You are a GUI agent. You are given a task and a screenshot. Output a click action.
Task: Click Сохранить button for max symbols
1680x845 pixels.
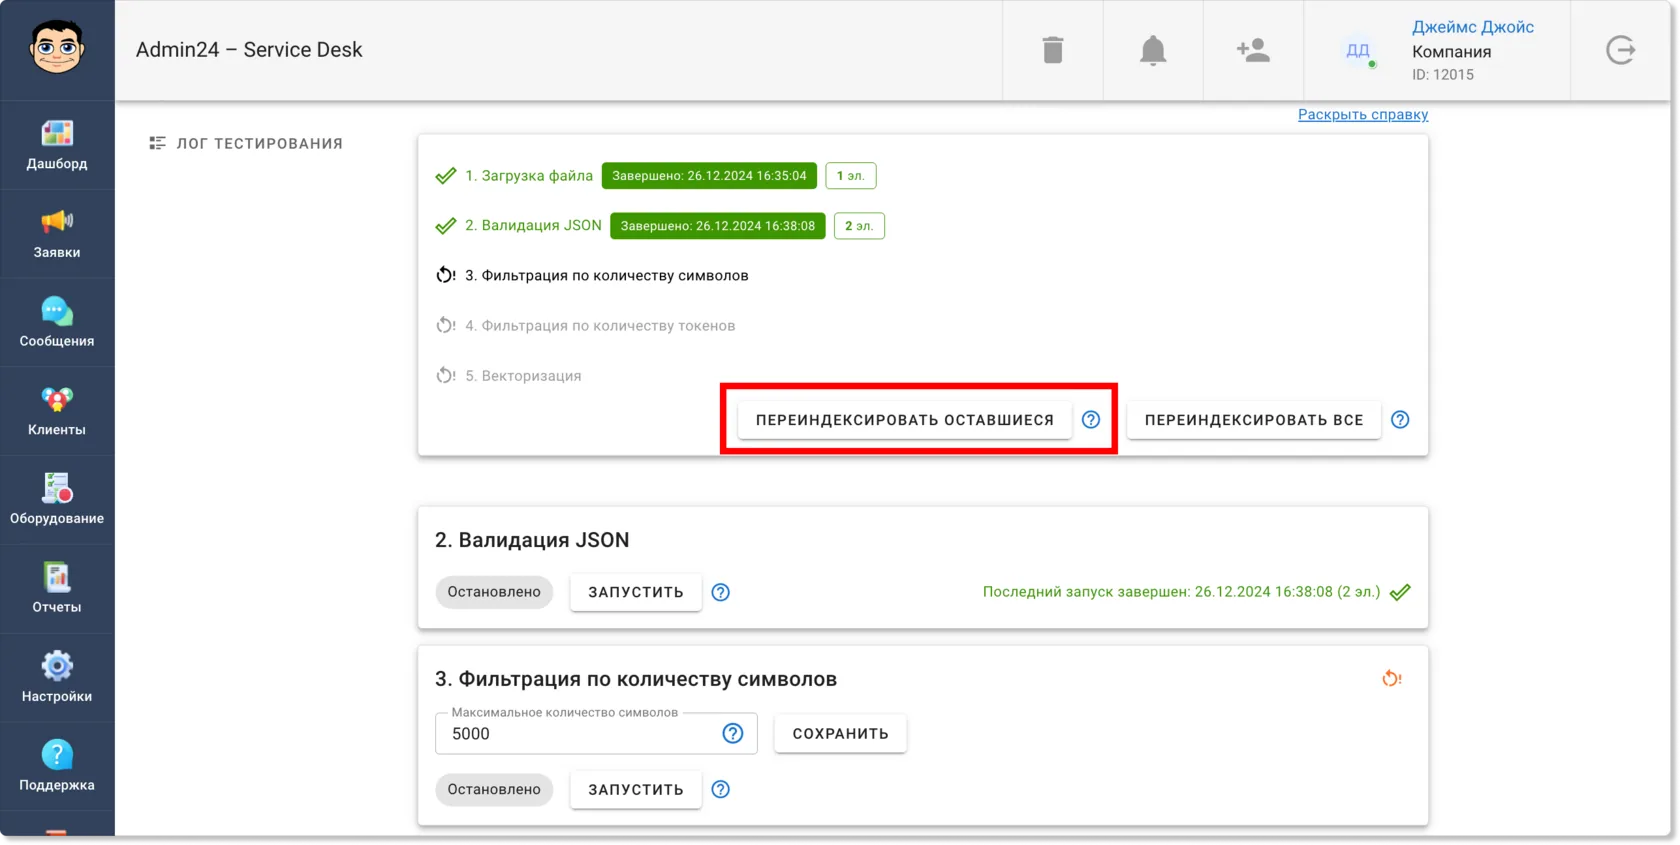(840, 733)
